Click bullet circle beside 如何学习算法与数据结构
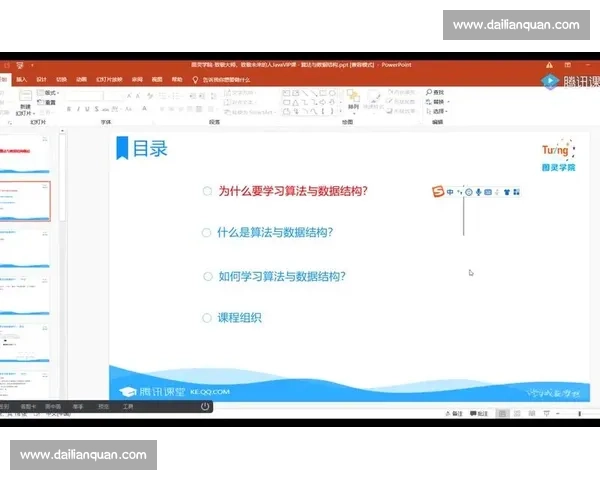This screenshot has width=600, height=480. (x=208, y=276)
